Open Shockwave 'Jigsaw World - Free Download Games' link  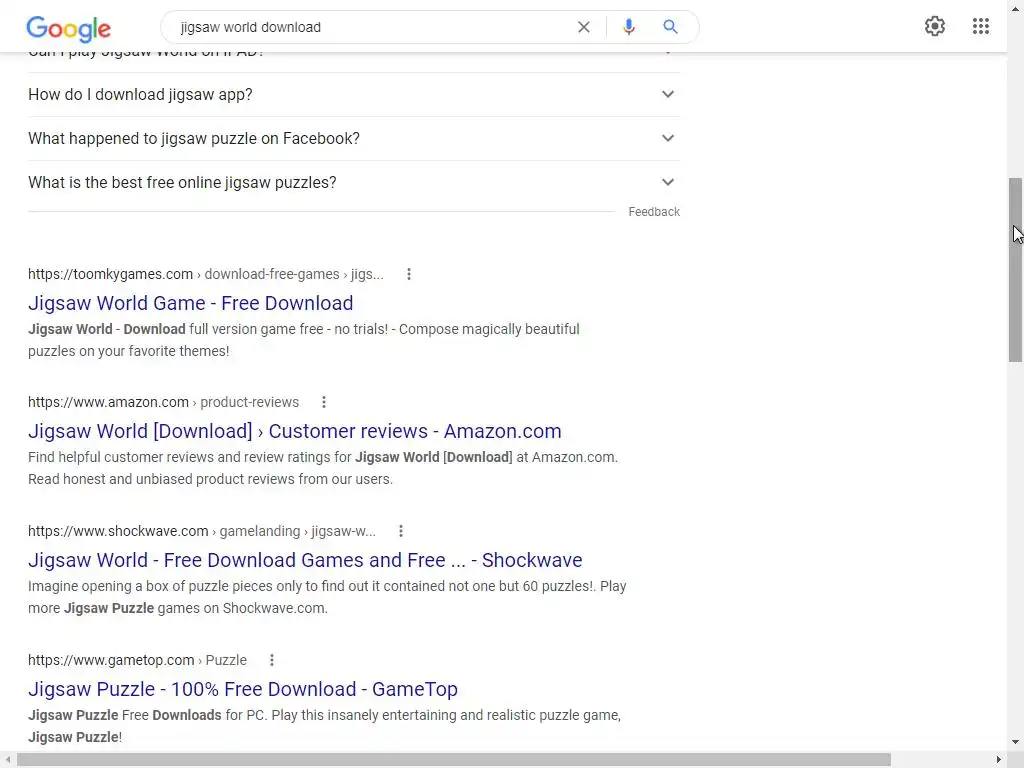coord(305,560)
